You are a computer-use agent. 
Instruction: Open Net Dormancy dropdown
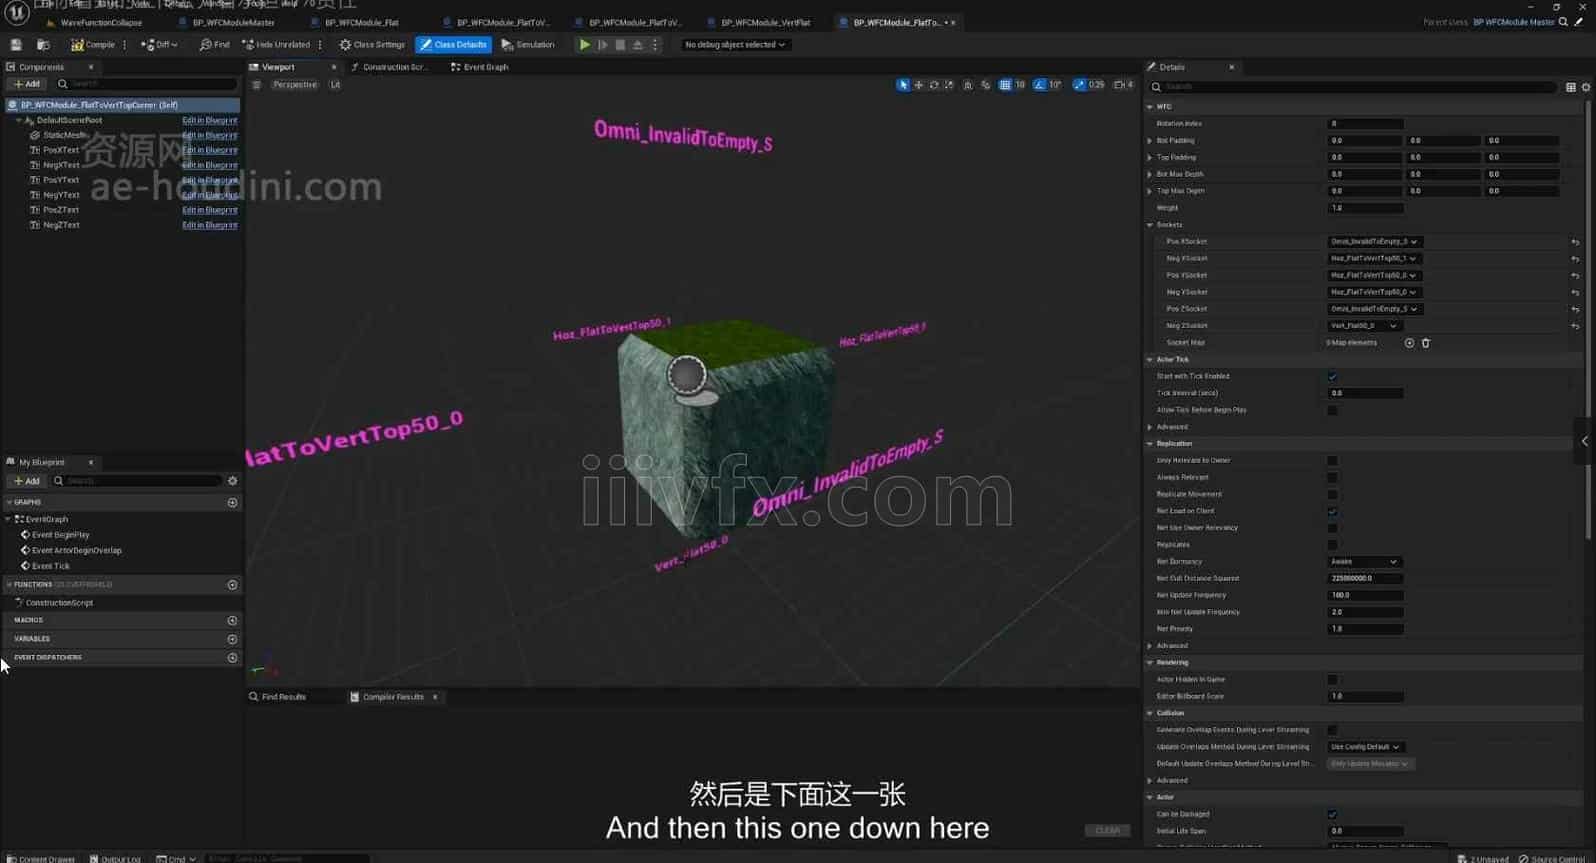coord(1363,562)
